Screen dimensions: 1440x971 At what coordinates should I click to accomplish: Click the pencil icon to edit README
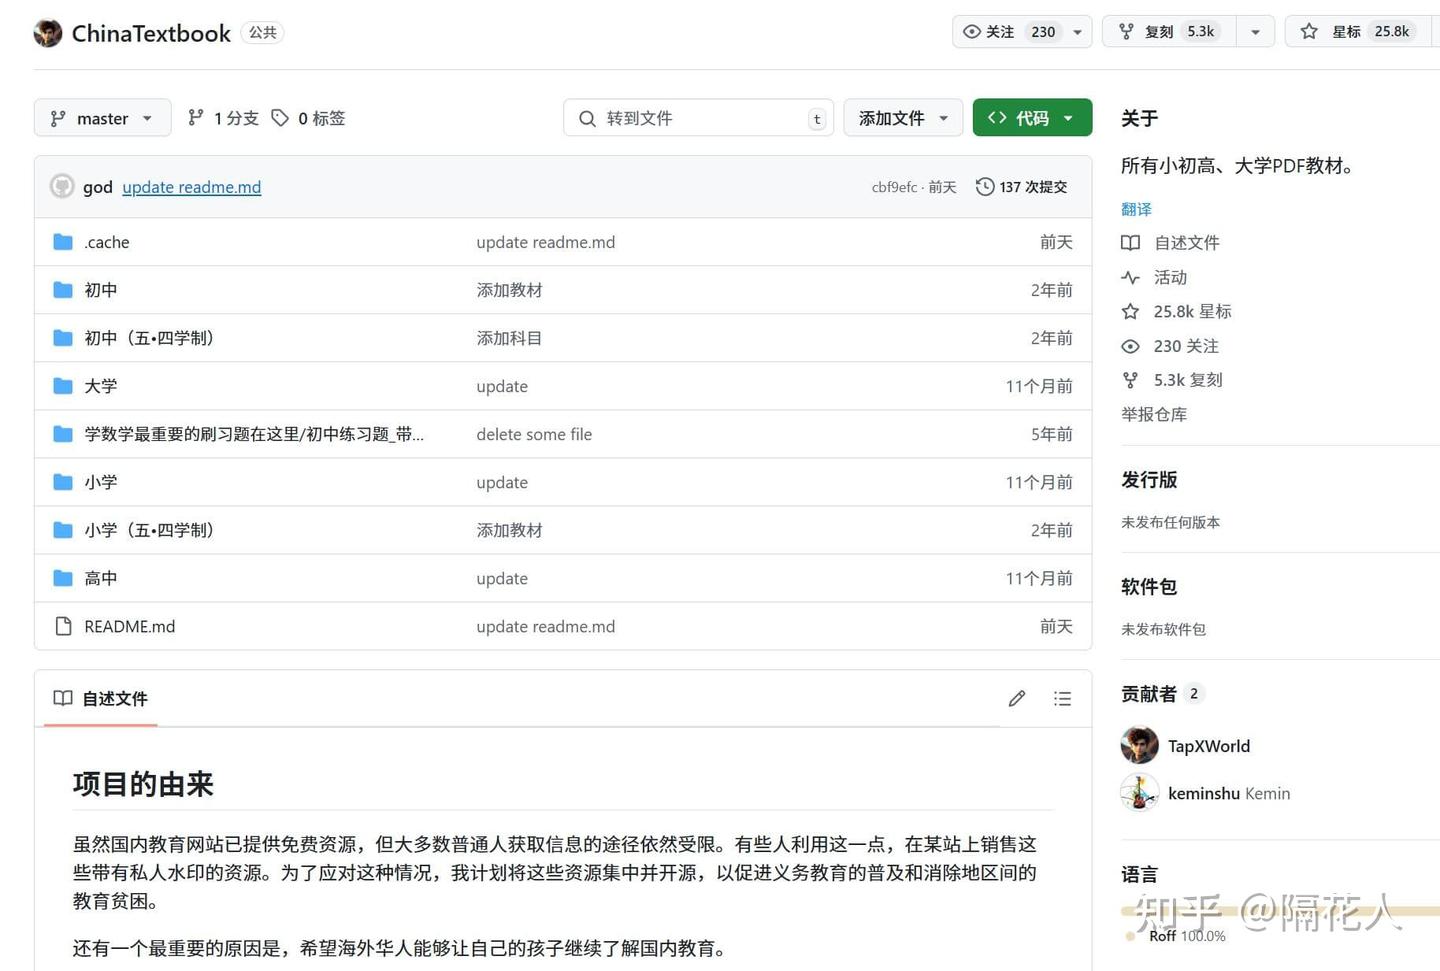pos(1017,698)
